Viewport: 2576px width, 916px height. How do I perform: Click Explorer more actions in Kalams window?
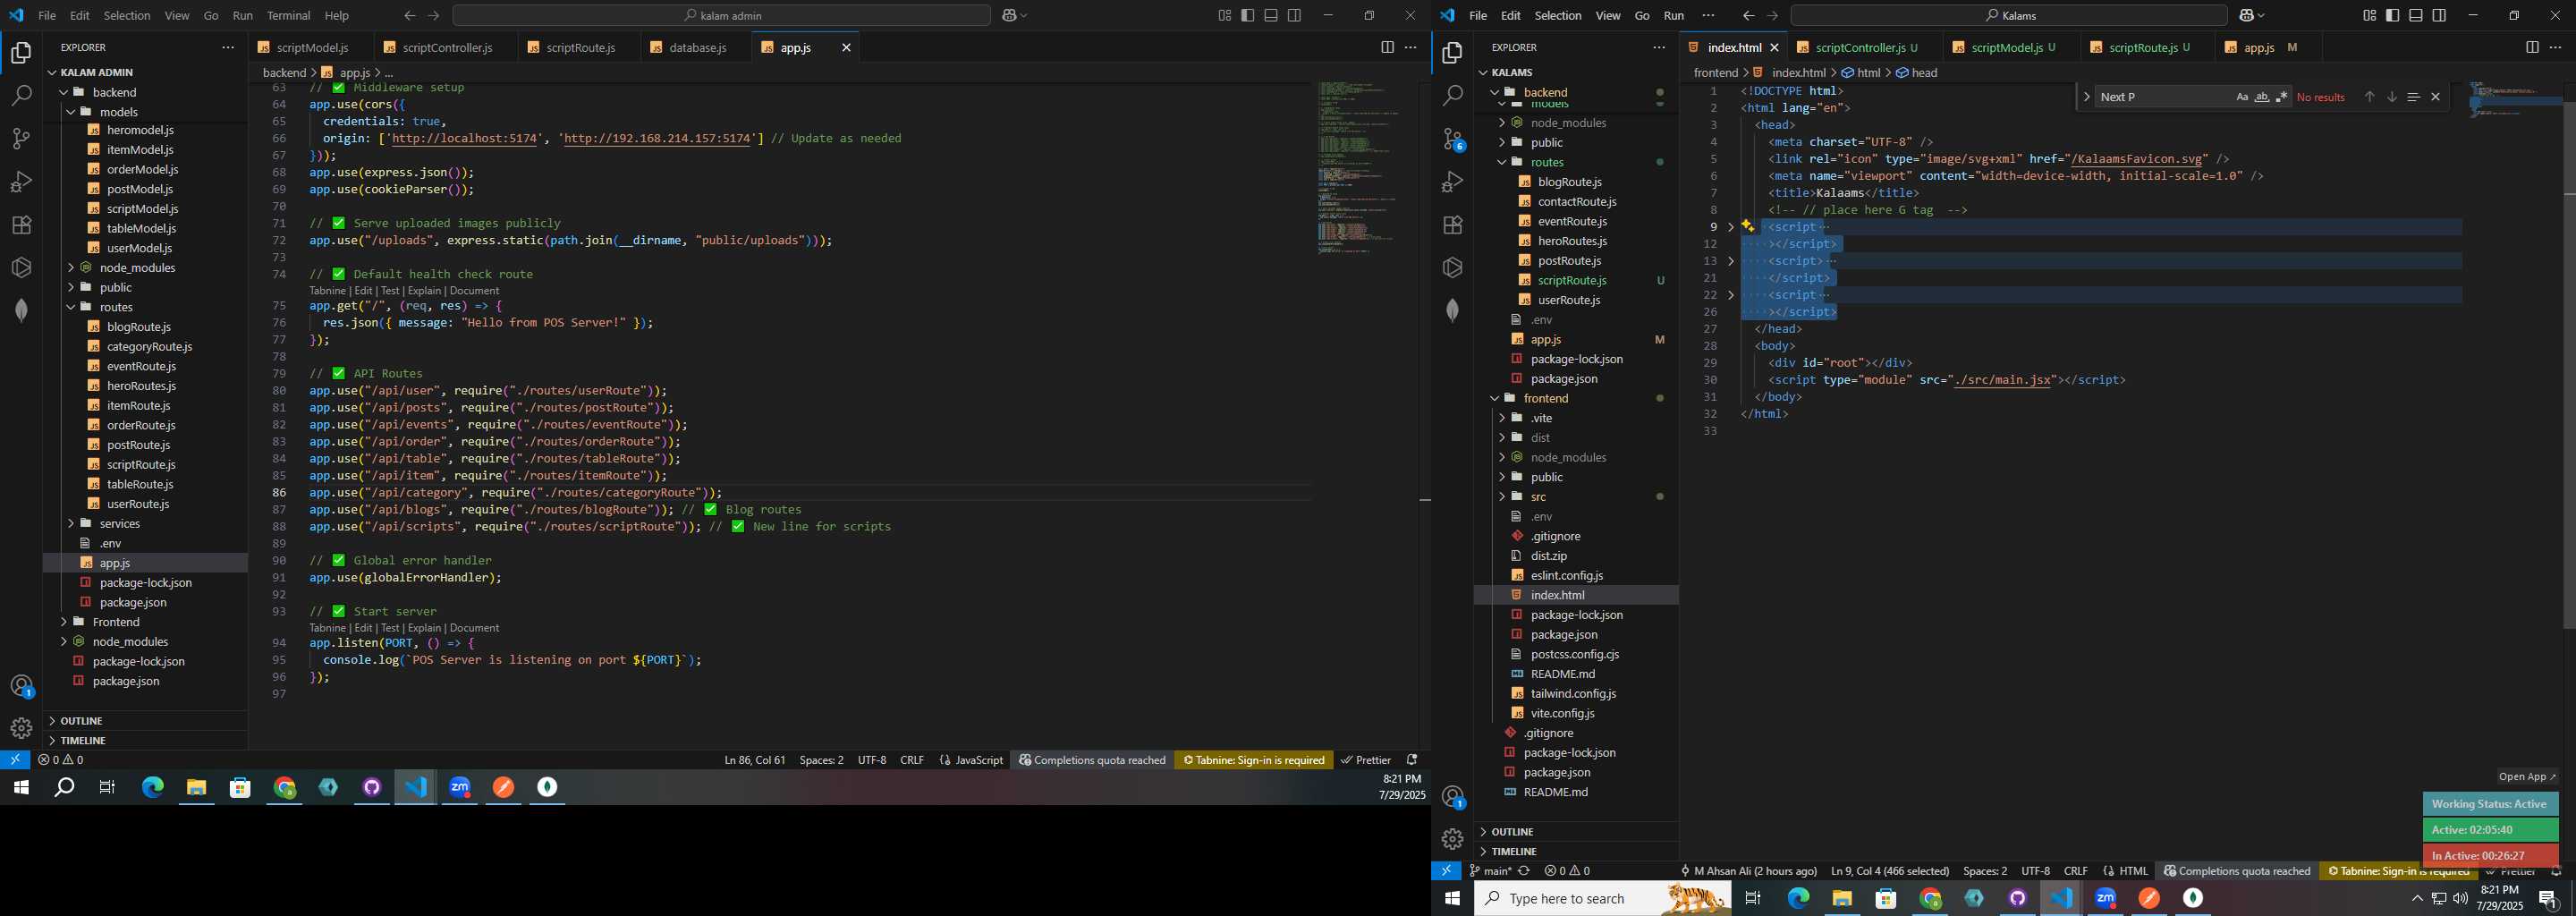(1659, 47)
